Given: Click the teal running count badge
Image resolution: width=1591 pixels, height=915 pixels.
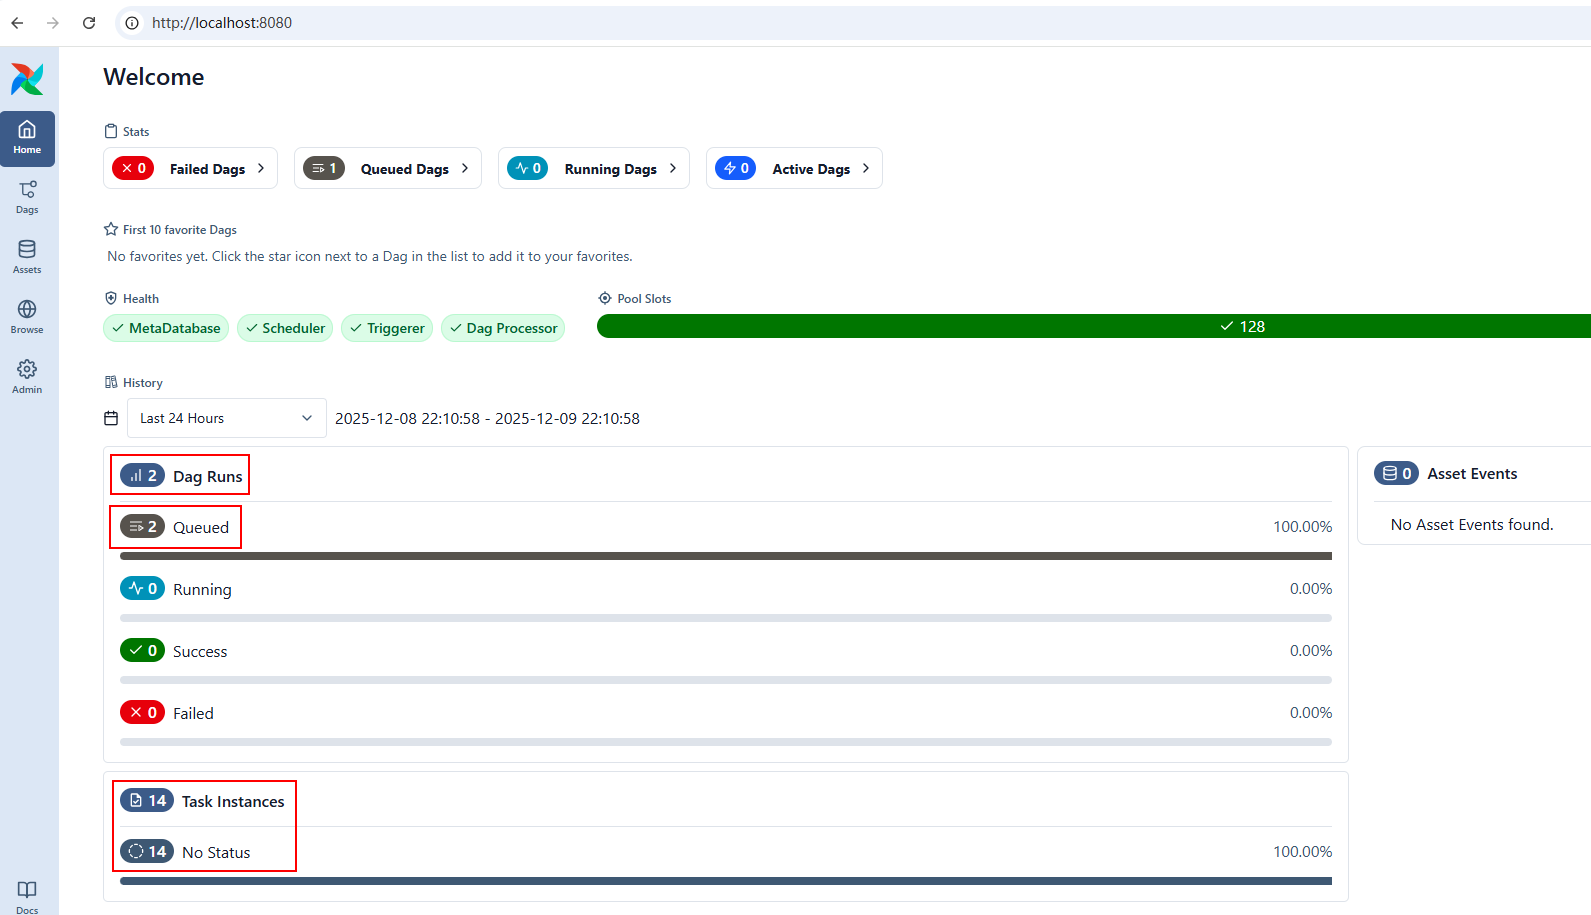Looking at the screenshot, I should pyautogui.click(x=528, y=168).
